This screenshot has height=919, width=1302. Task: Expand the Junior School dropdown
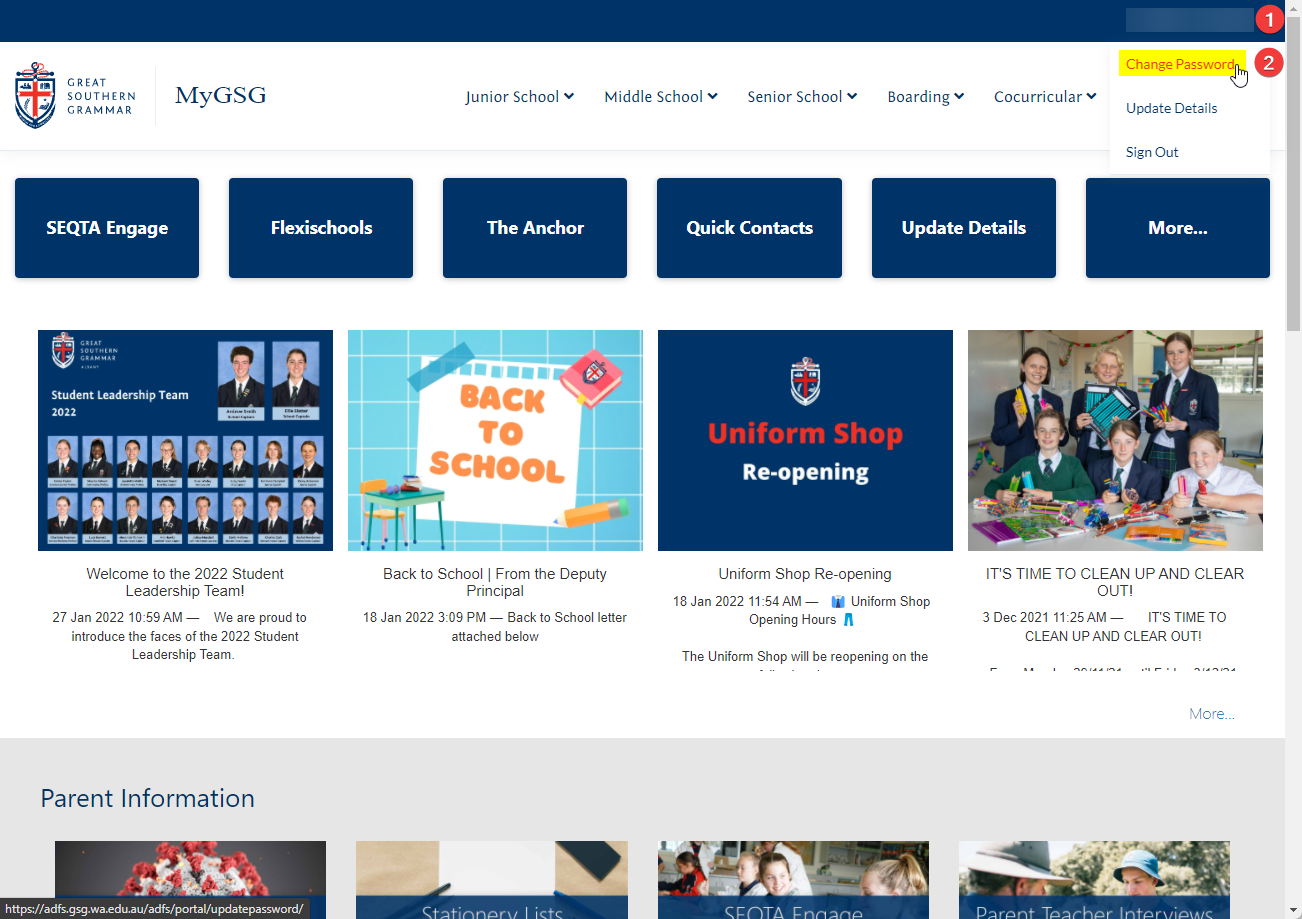519,96
